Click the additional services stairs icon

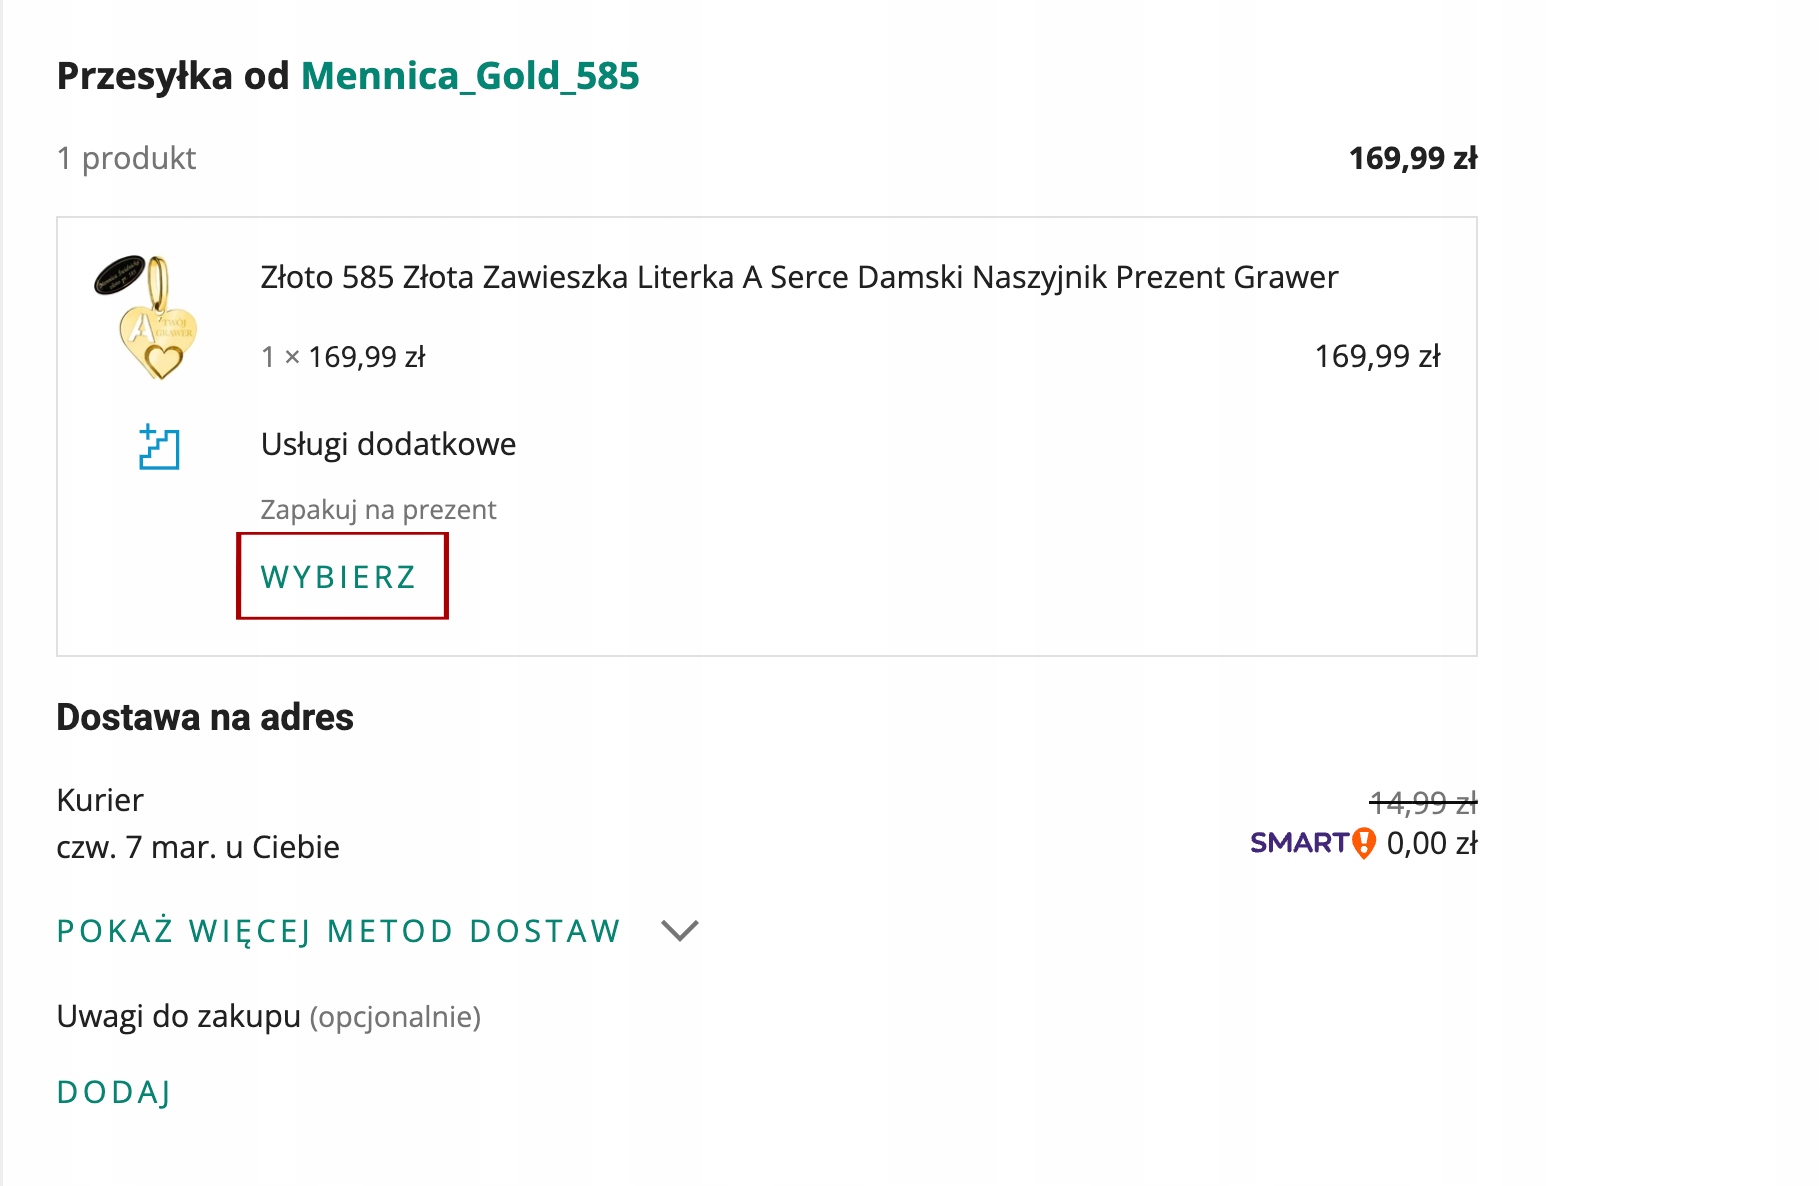pyautogui.click(x=158, y=446)
